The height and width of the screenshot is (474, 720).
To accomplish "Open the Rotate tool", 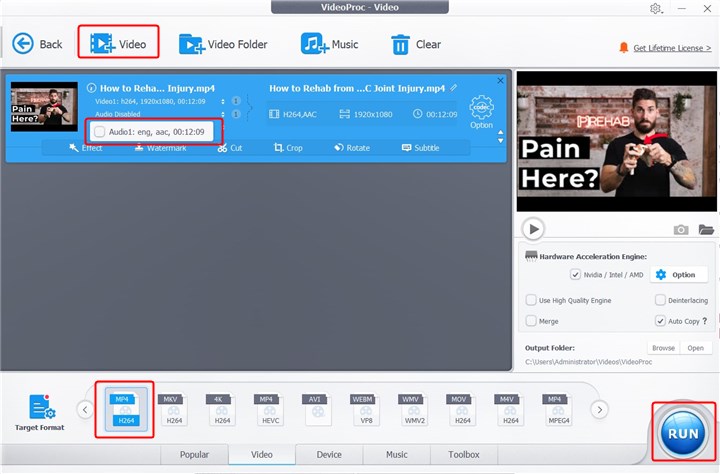I will (352, 147).
